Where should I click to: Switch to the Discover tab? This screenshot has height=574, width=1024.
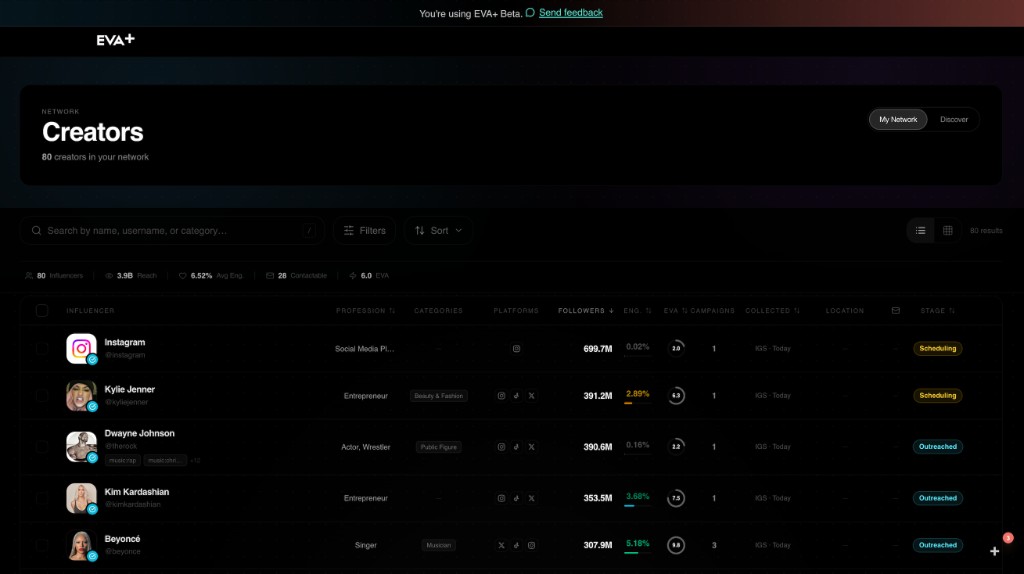[953, 120]
